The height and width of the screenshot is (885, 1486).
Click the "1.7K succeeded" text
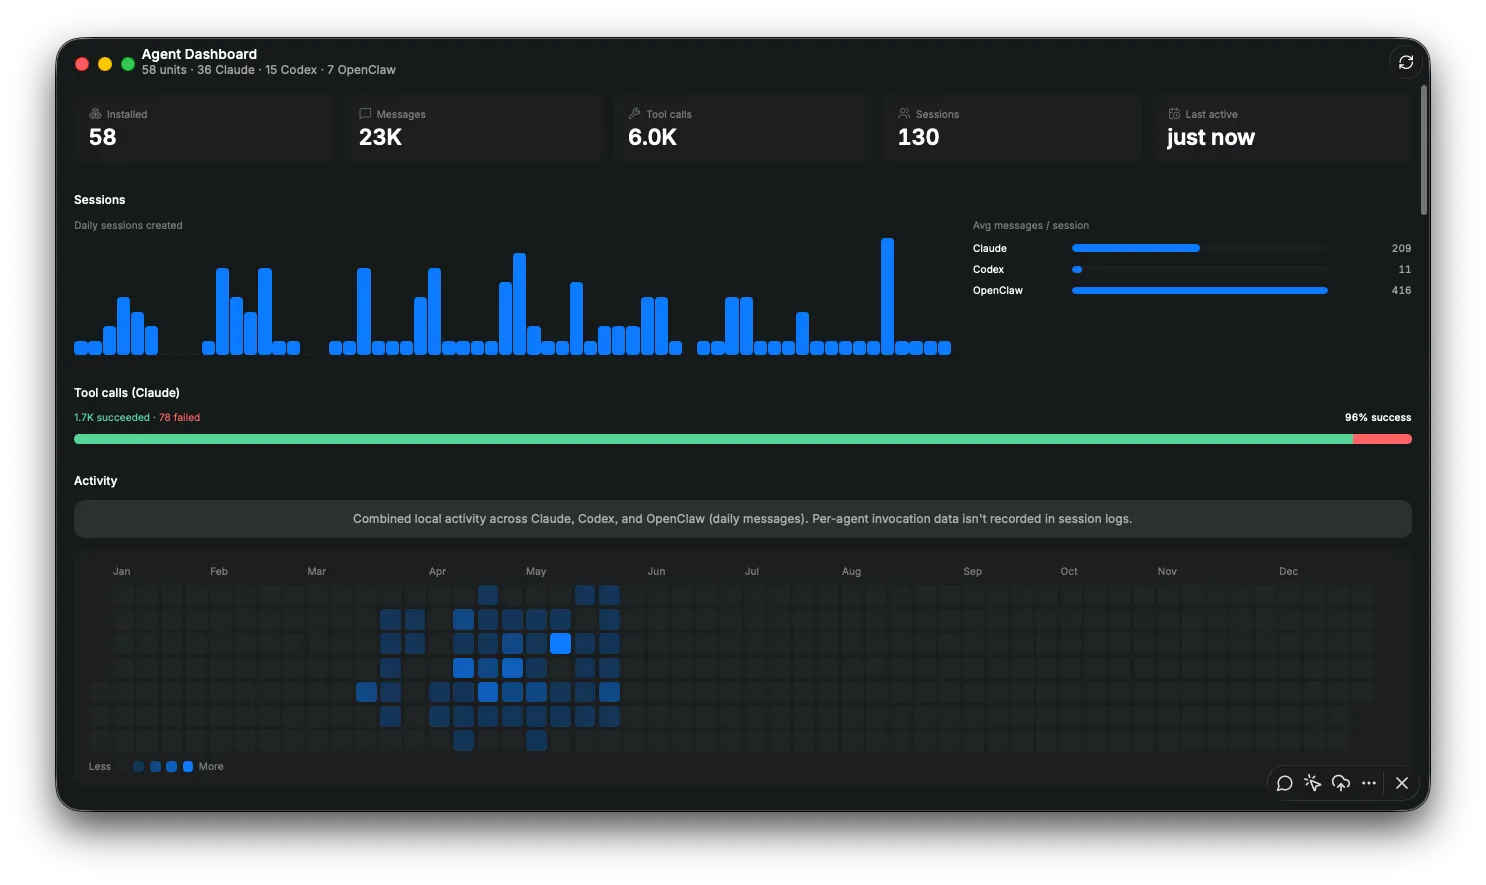pos(112,418)
